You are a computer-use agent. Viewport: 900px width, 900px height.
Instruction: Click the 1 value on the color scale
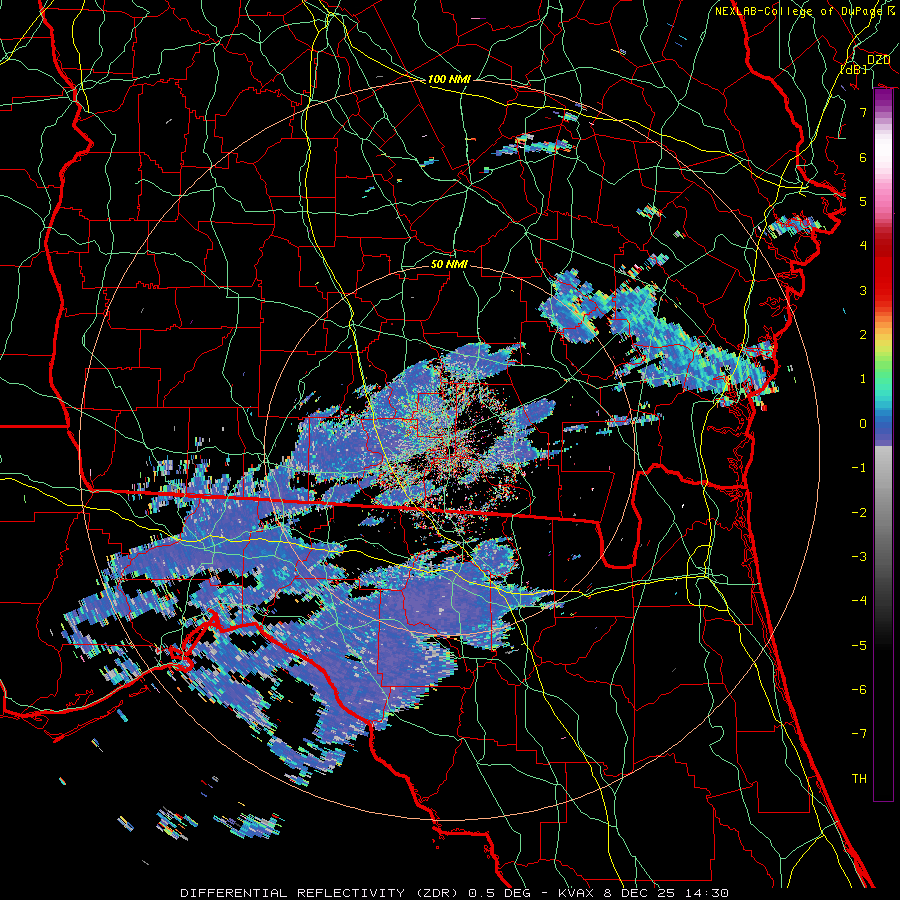pos(863,379)
